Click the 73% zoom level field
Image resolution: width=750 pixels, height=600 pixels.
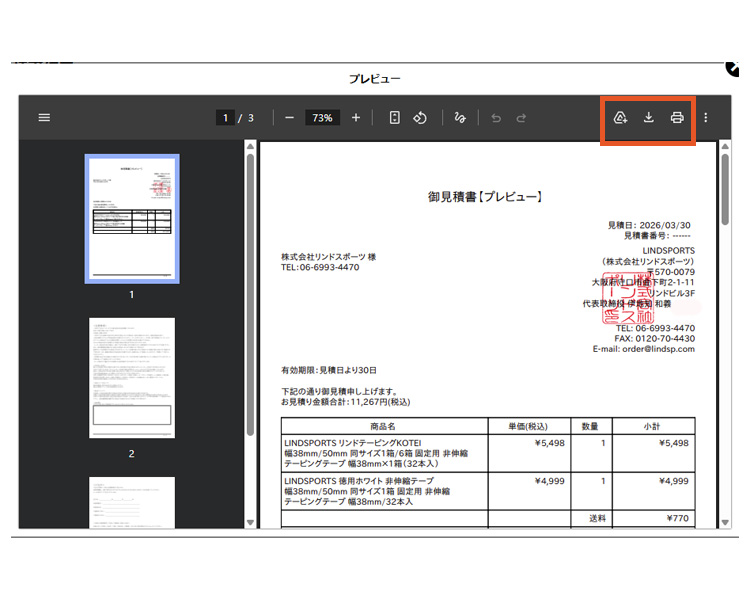pos(322,117)
